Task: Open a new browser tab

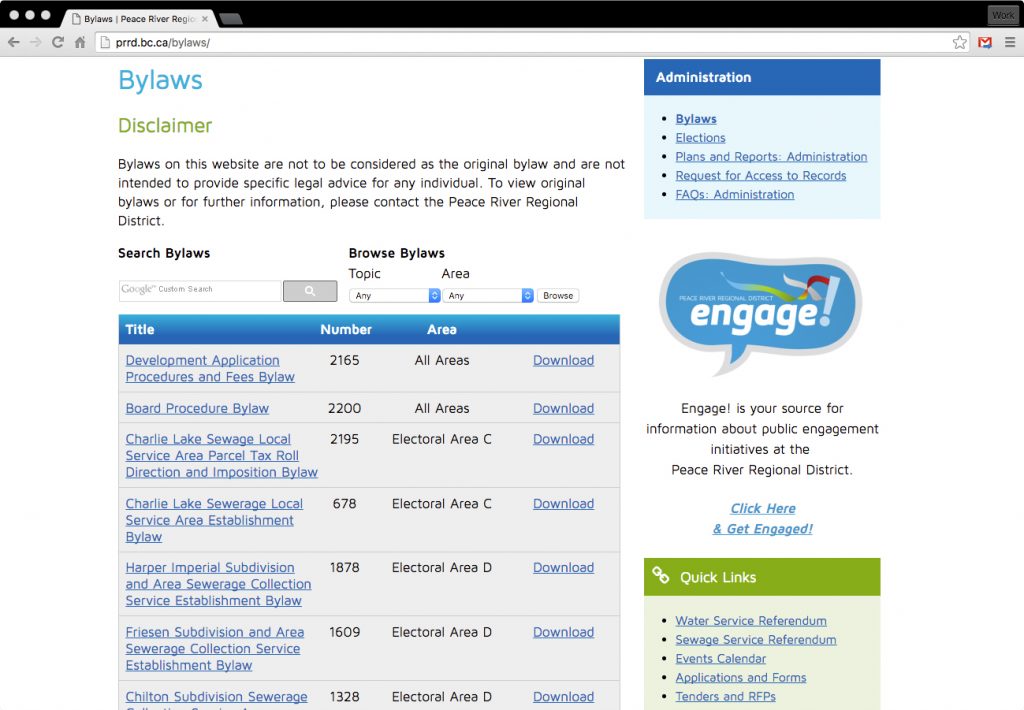Action: tap(230, 19)
